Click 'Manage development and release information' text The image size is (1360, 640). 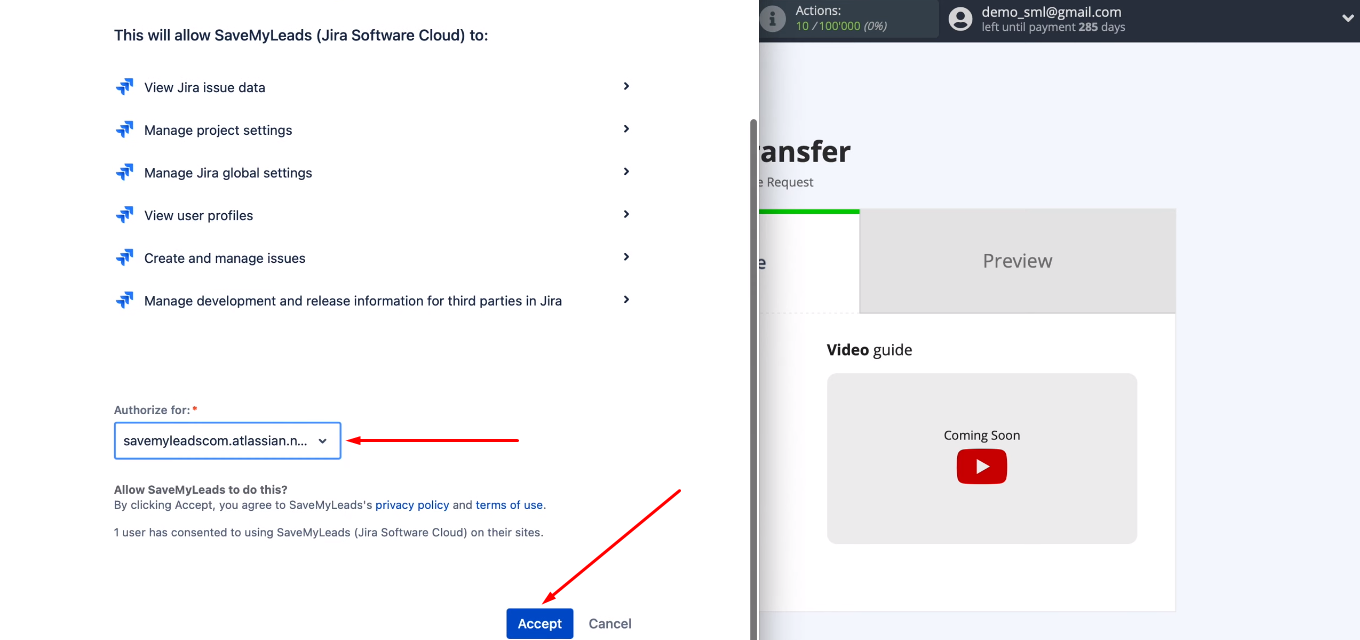[353, 300]
